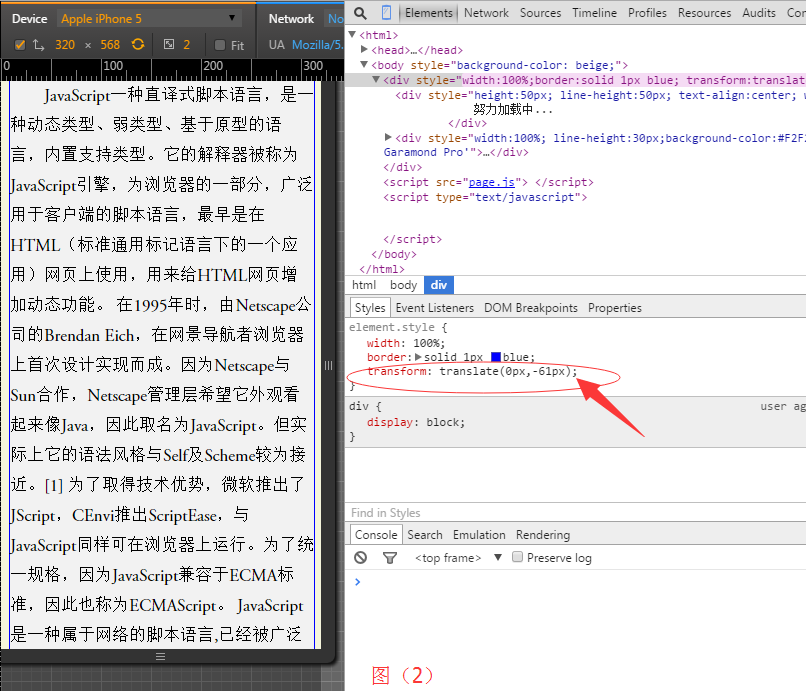
Task: Select the Event Listeners tab
Action: (435, 308)
